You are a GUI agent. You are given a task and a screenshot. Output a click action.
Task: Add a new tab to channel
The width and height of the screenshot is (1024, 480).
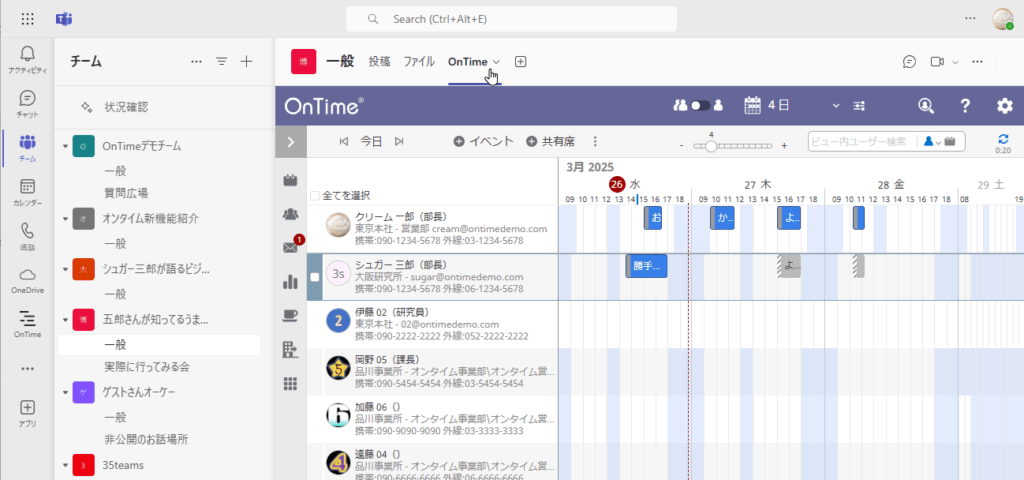[520, 61]
